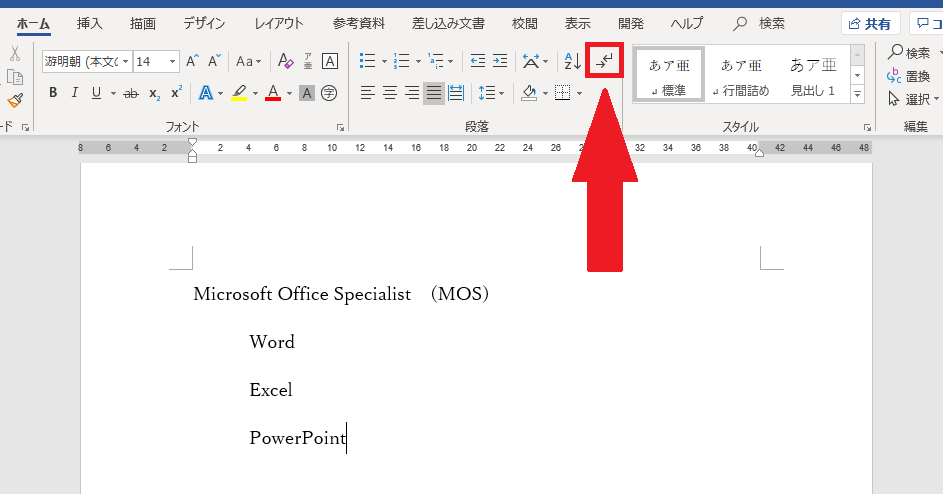Click 置換 replace button
Viewport: 943px width, 494px height.
click(909, 76)
